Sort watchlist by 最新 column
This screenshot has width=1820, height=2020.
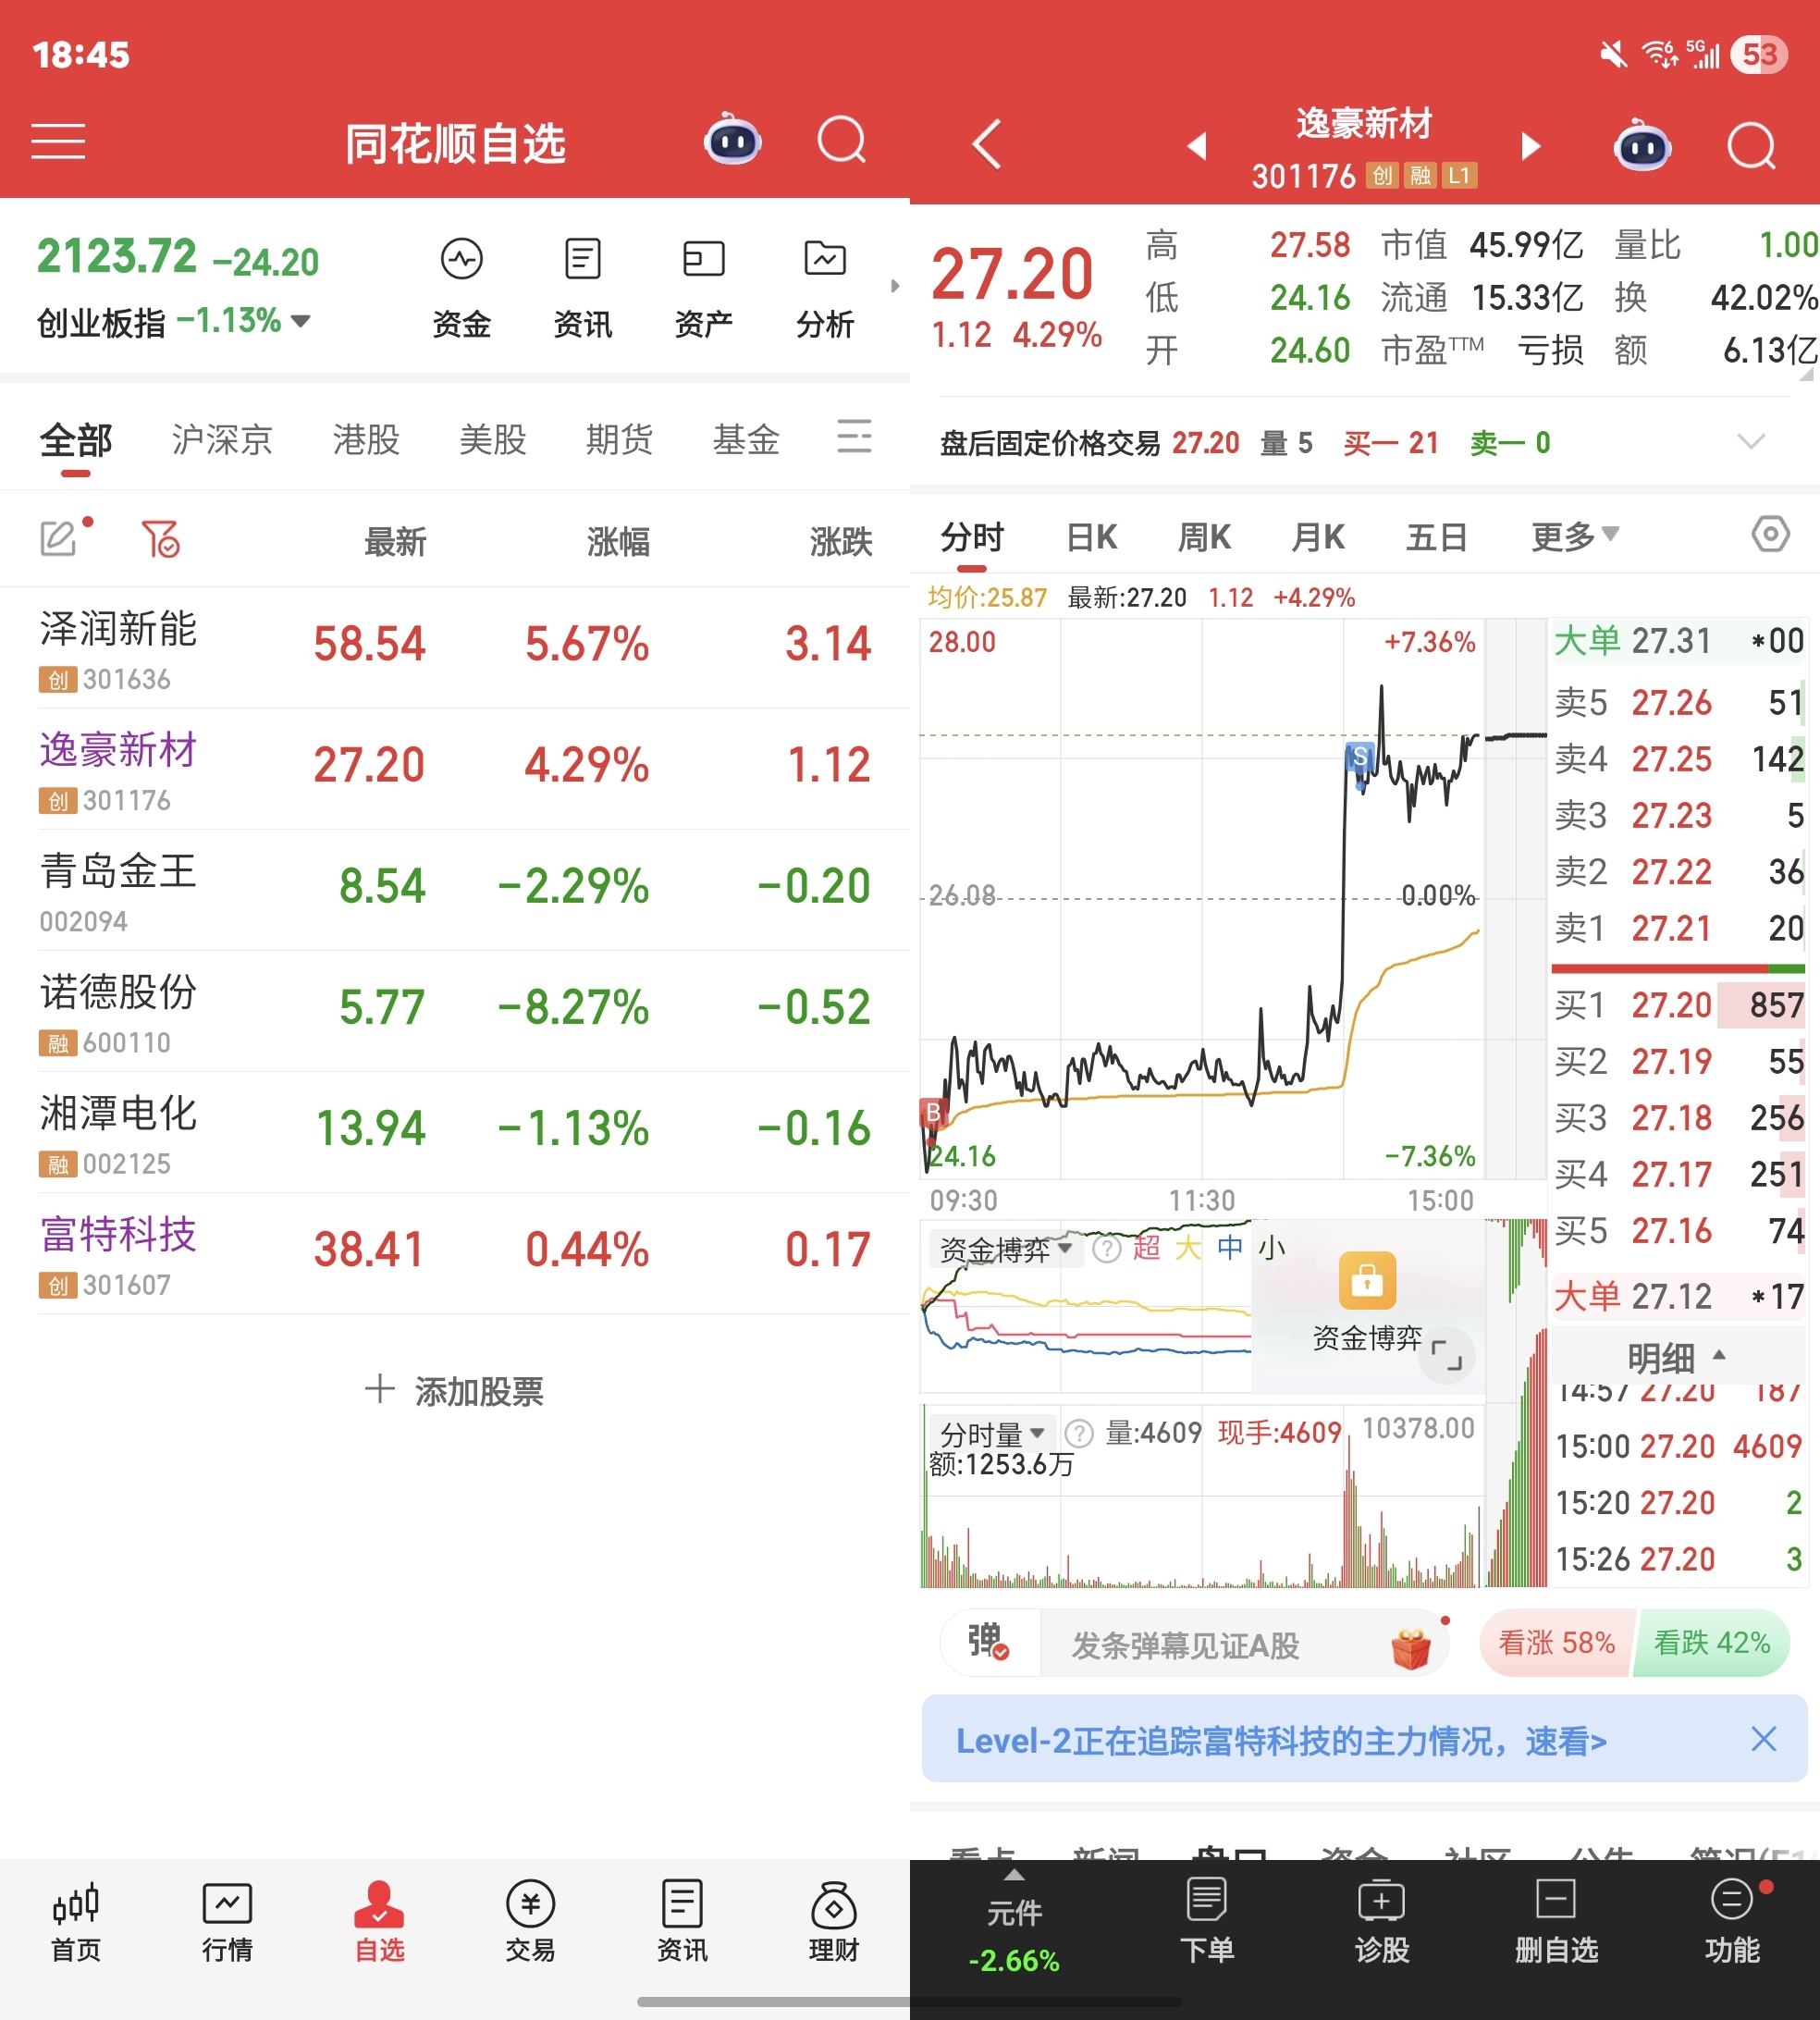point(395,541)
